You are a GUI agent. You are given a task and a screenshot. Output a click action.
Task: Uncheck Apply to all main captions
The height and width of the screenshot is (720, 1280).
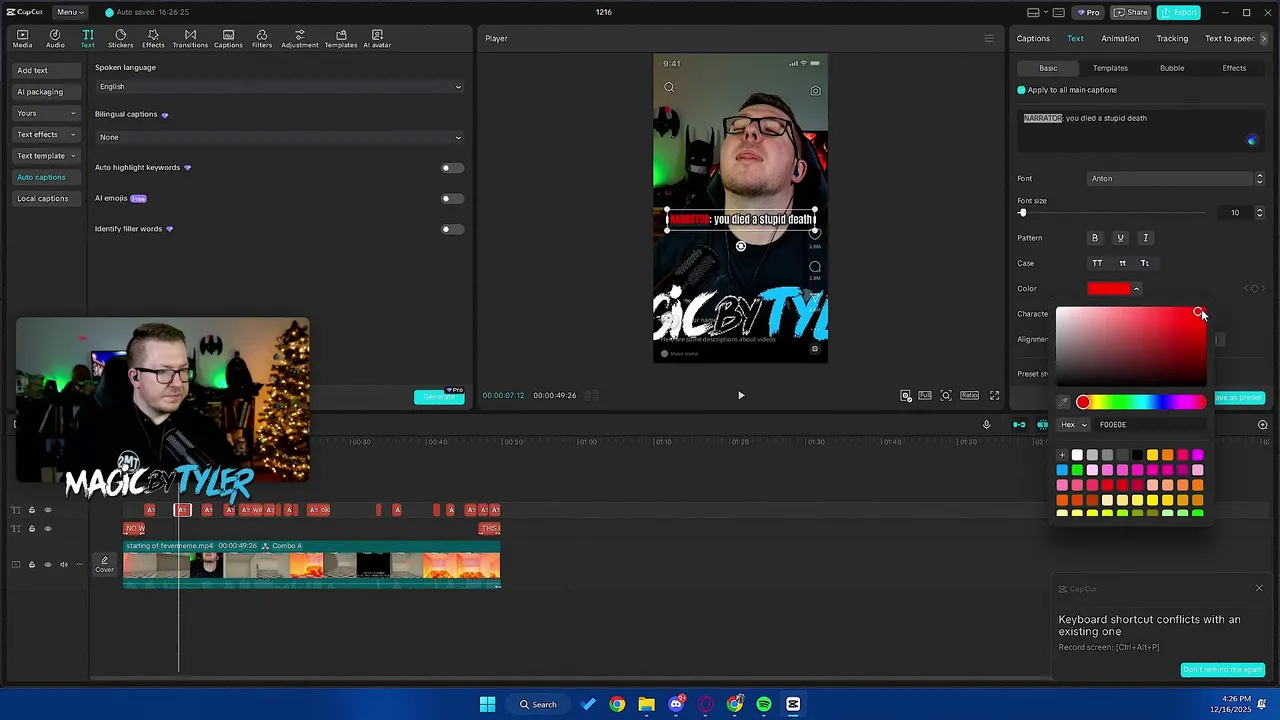1021,90
